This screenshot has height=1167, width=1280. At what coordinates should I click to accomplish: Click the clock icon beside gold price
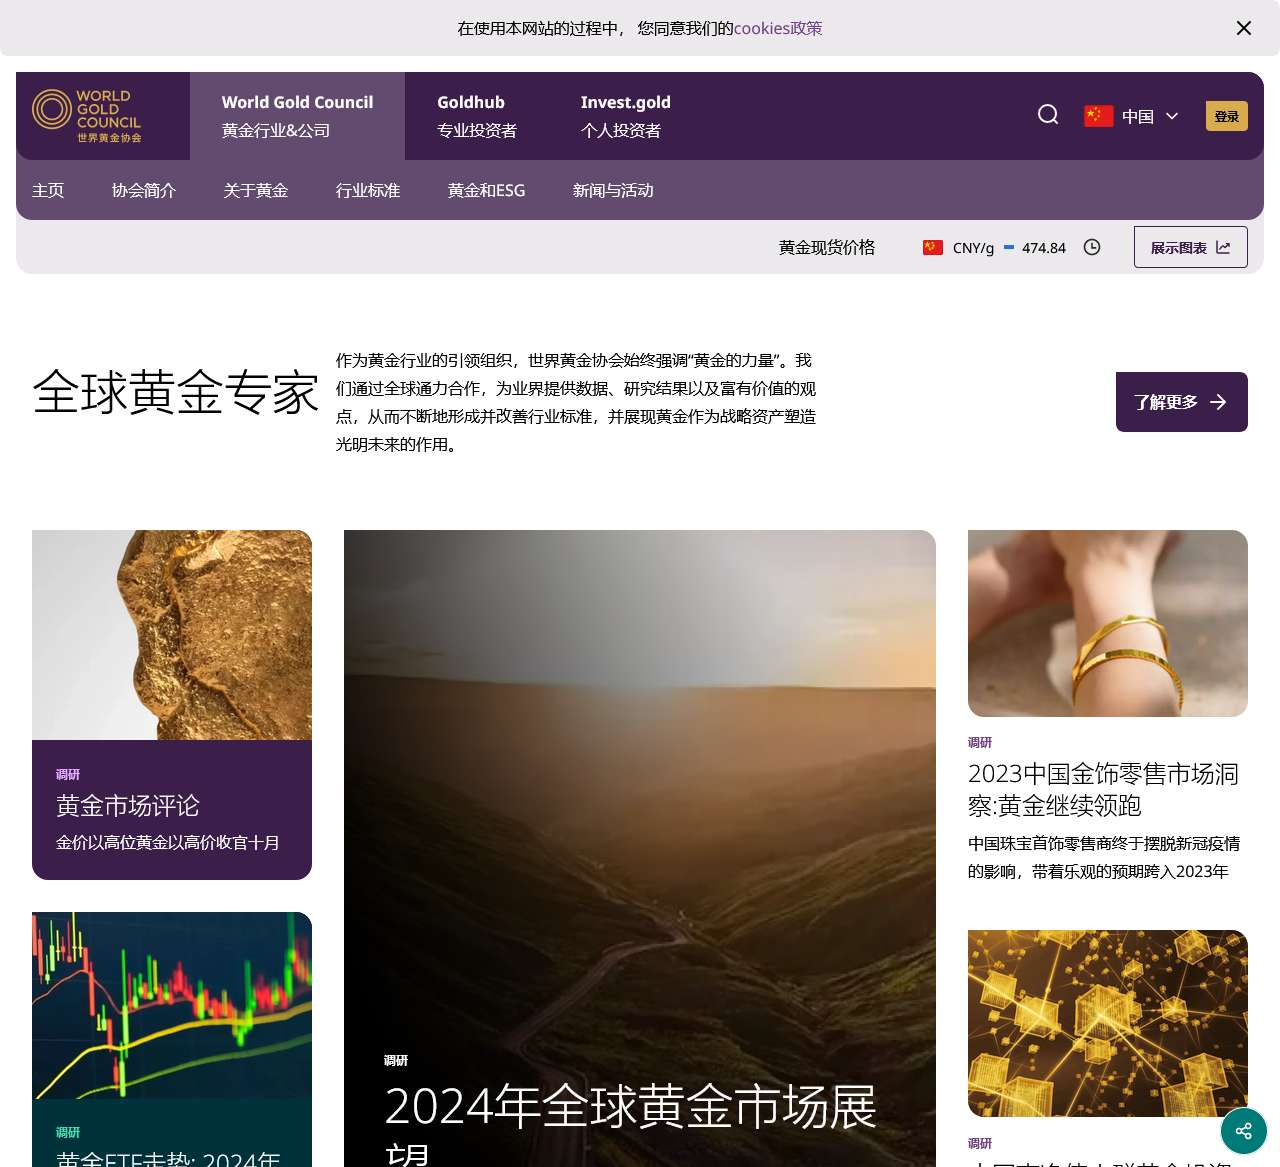click(1092, 247)
